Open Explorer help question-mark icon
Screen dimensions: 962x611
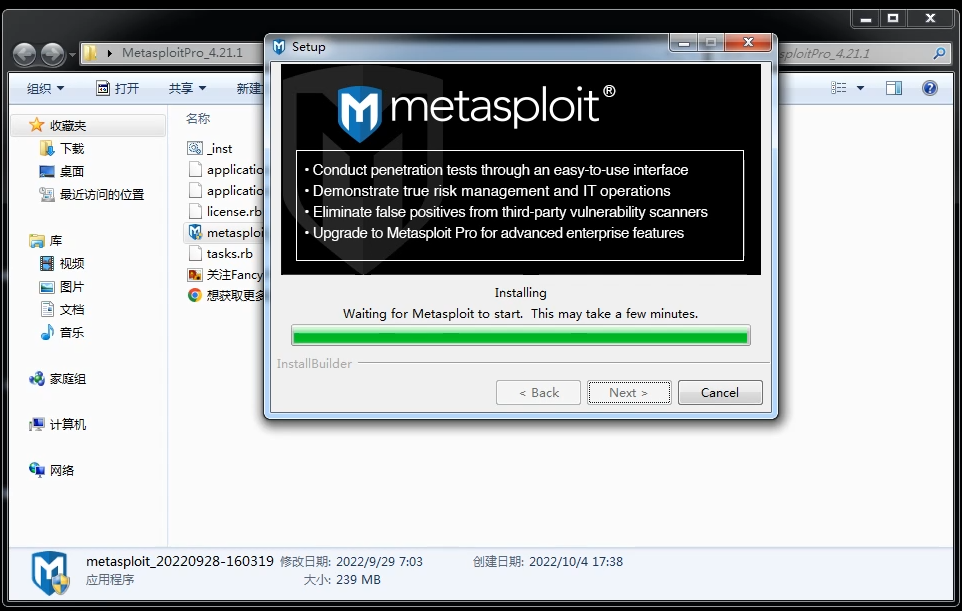(929, 88)
